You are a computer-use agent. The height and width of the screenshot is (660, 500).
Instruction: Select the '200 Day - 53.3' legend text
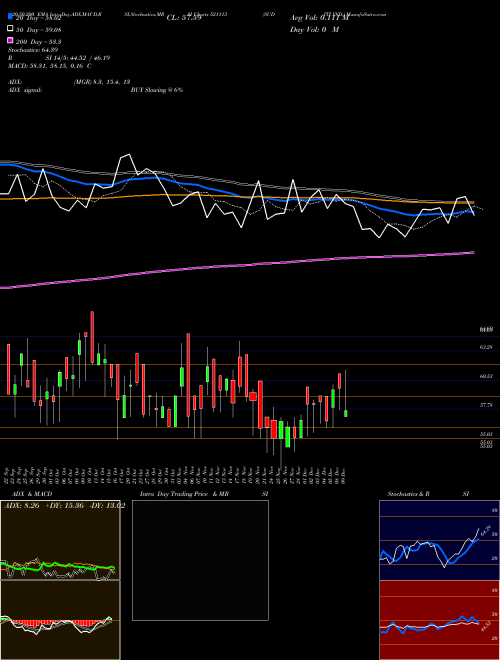pos(38,42)
